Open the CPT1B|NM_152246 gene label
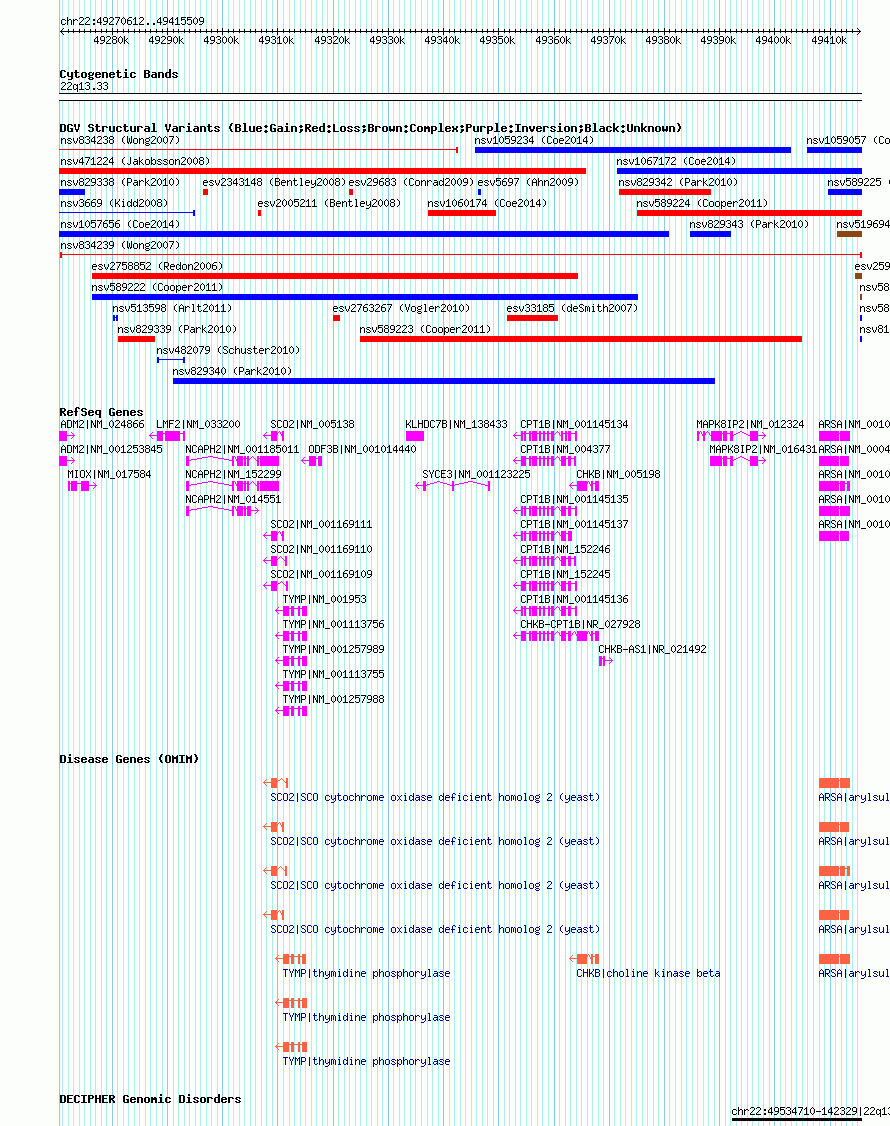 click(565, 549)
